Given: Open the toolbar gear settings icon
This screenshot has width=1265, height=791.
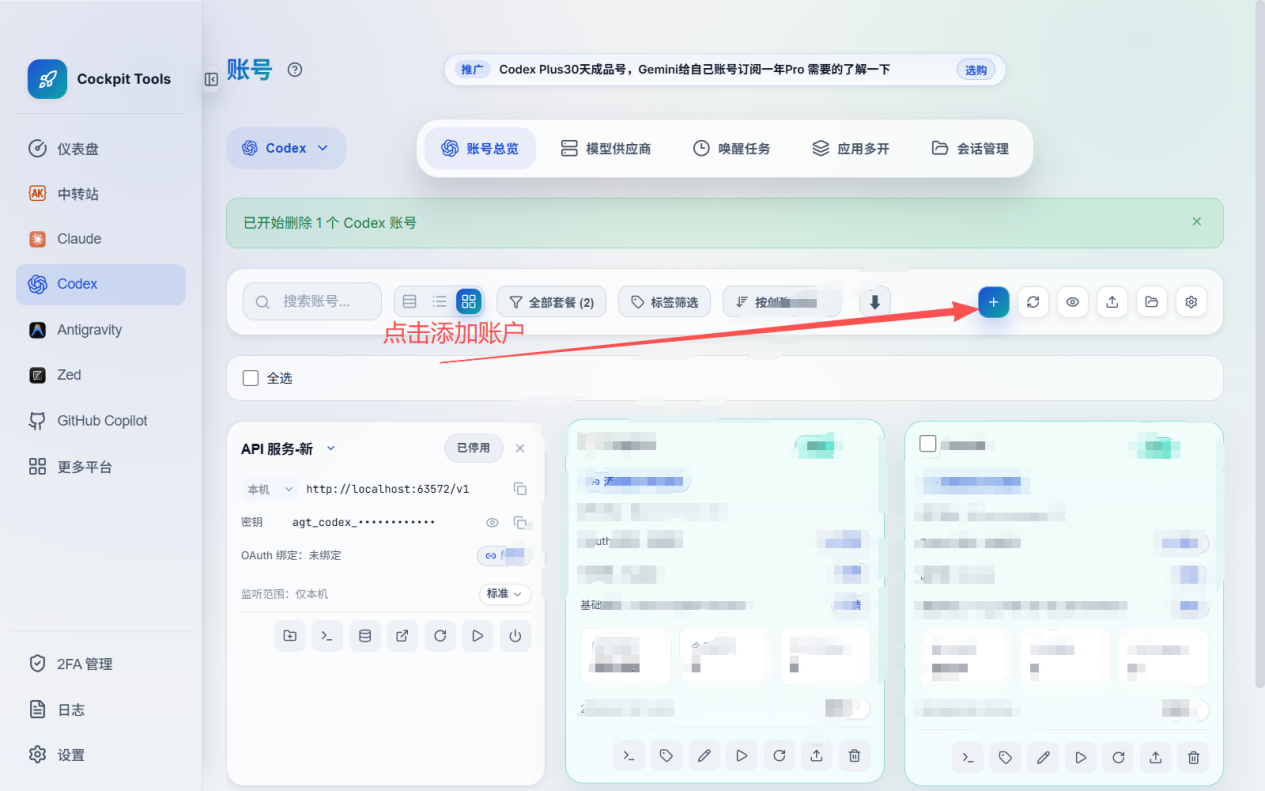Looking at the screenshot, I should click(x=1191, y=302).
